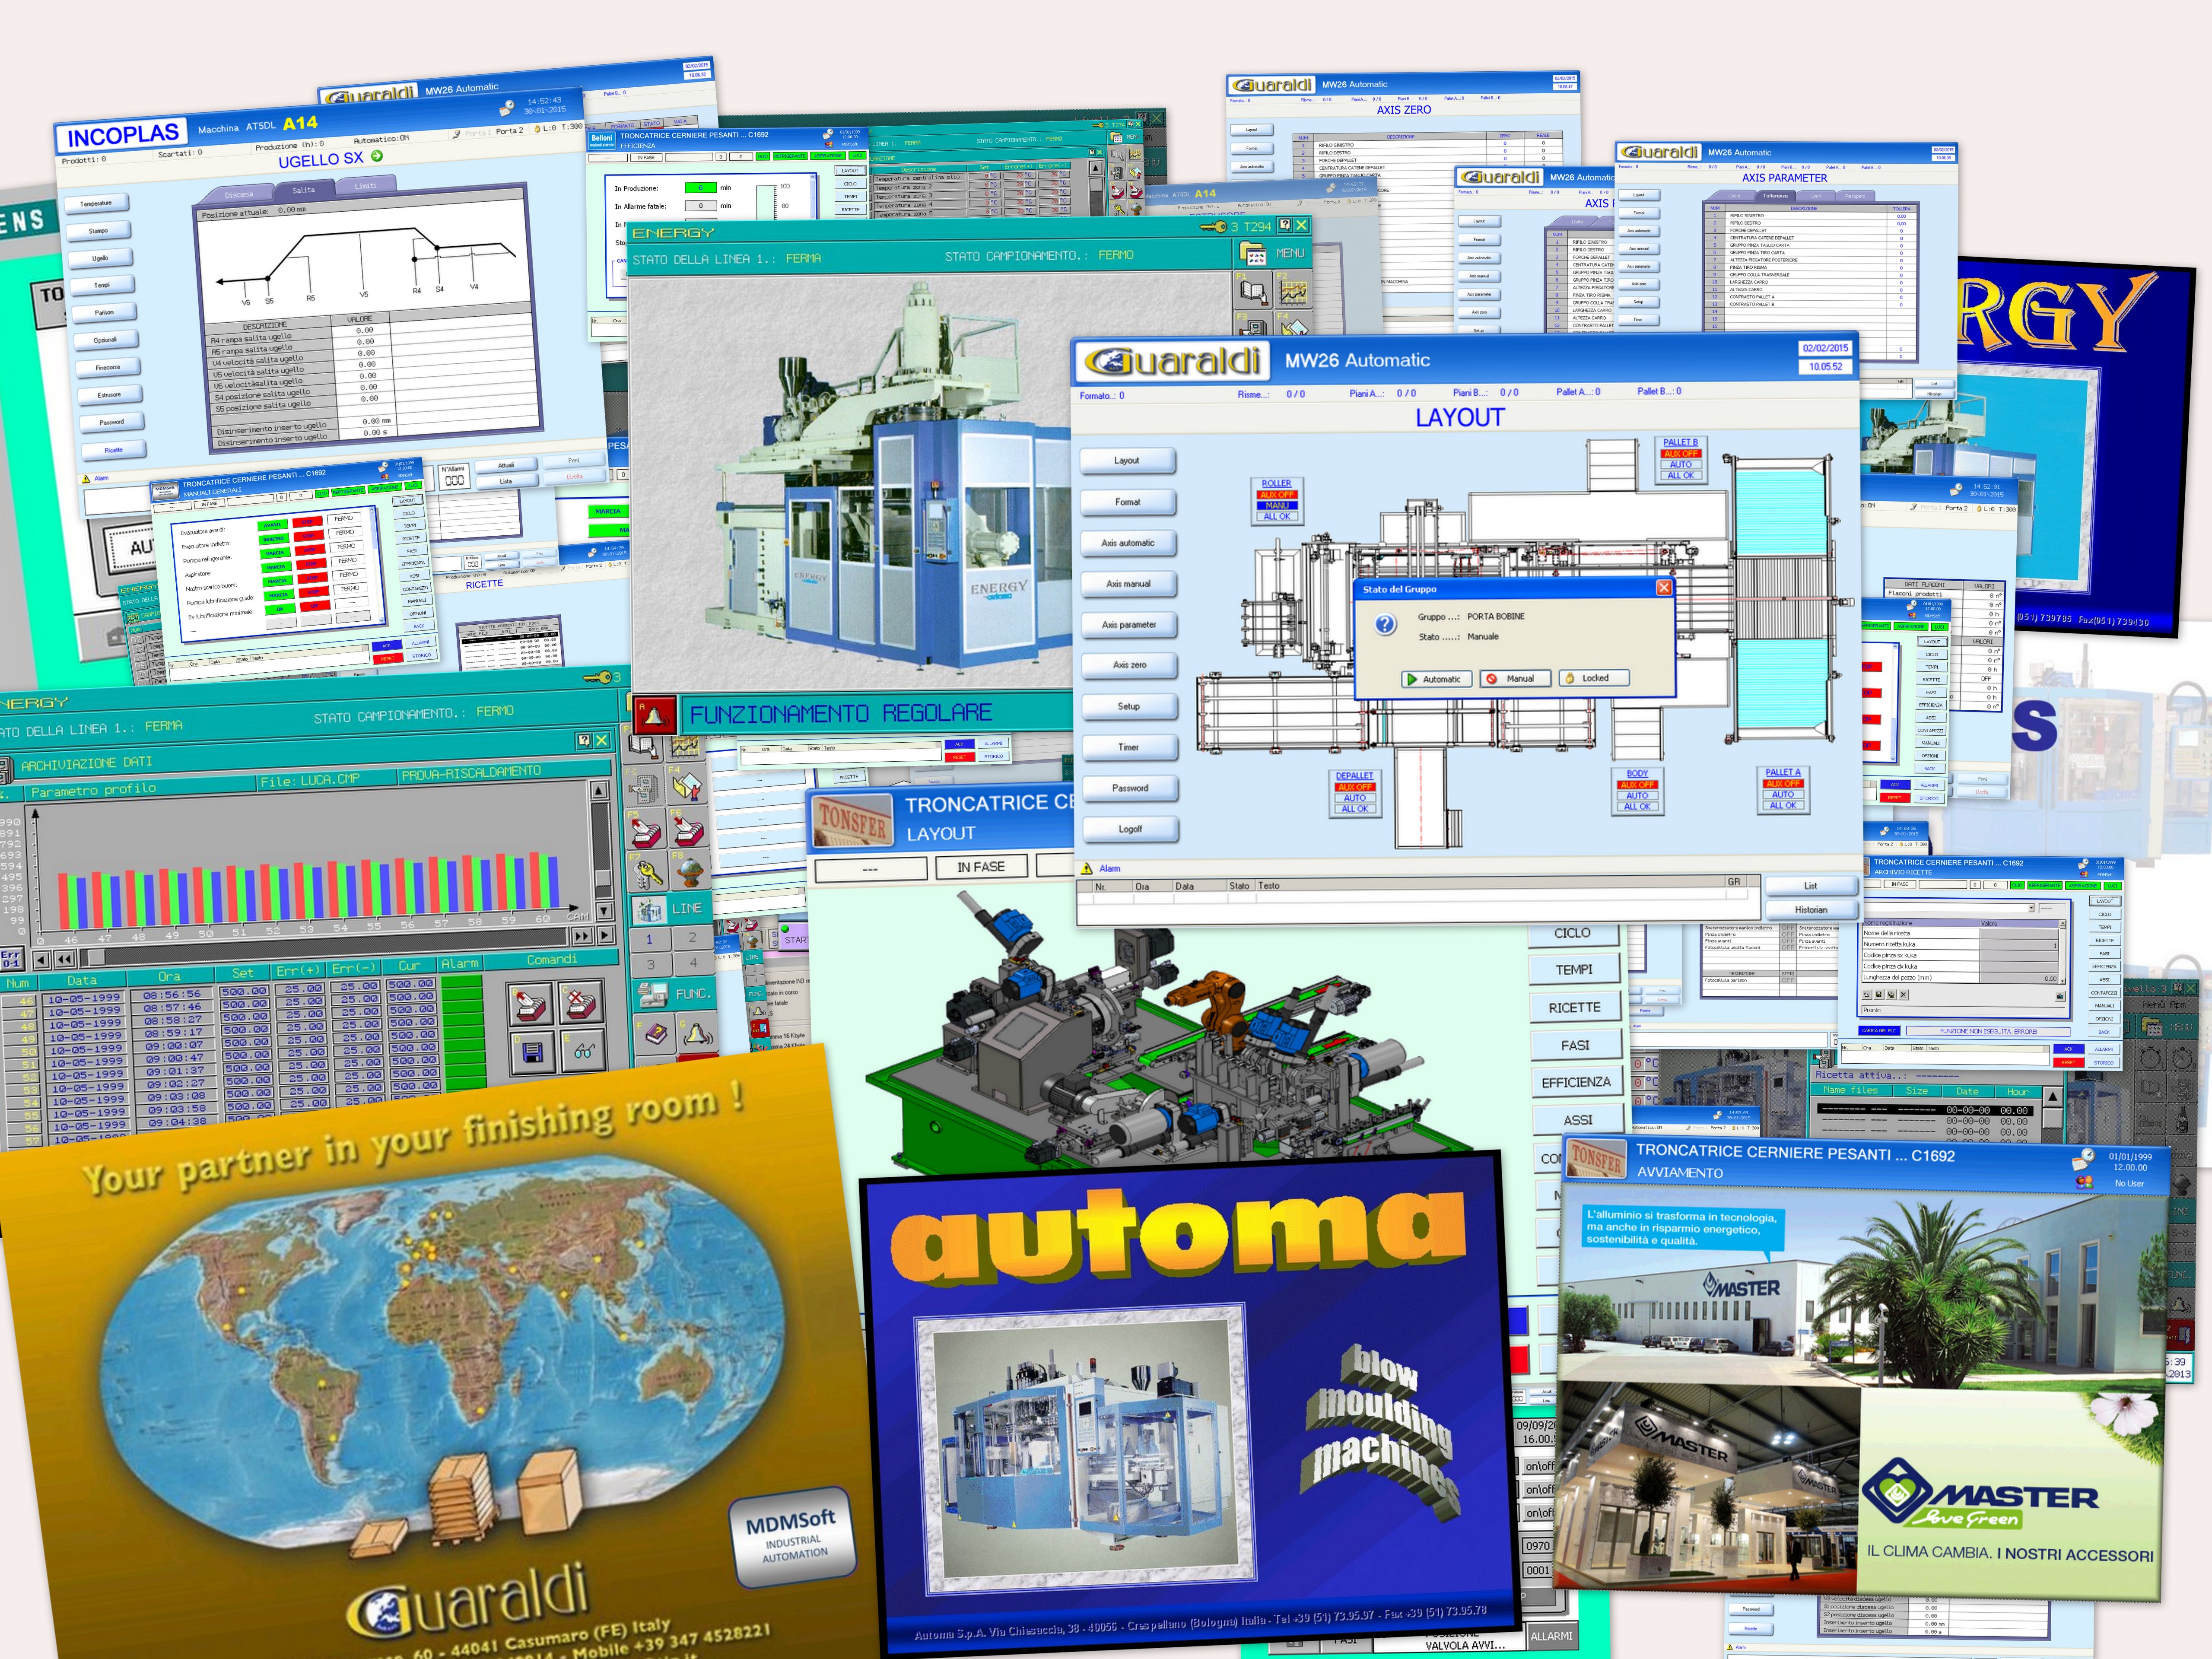Click red RESET button in Archivio Ricette
The width and height of the screenshot is (2212, 1659).
[x=2068, y=1062]
